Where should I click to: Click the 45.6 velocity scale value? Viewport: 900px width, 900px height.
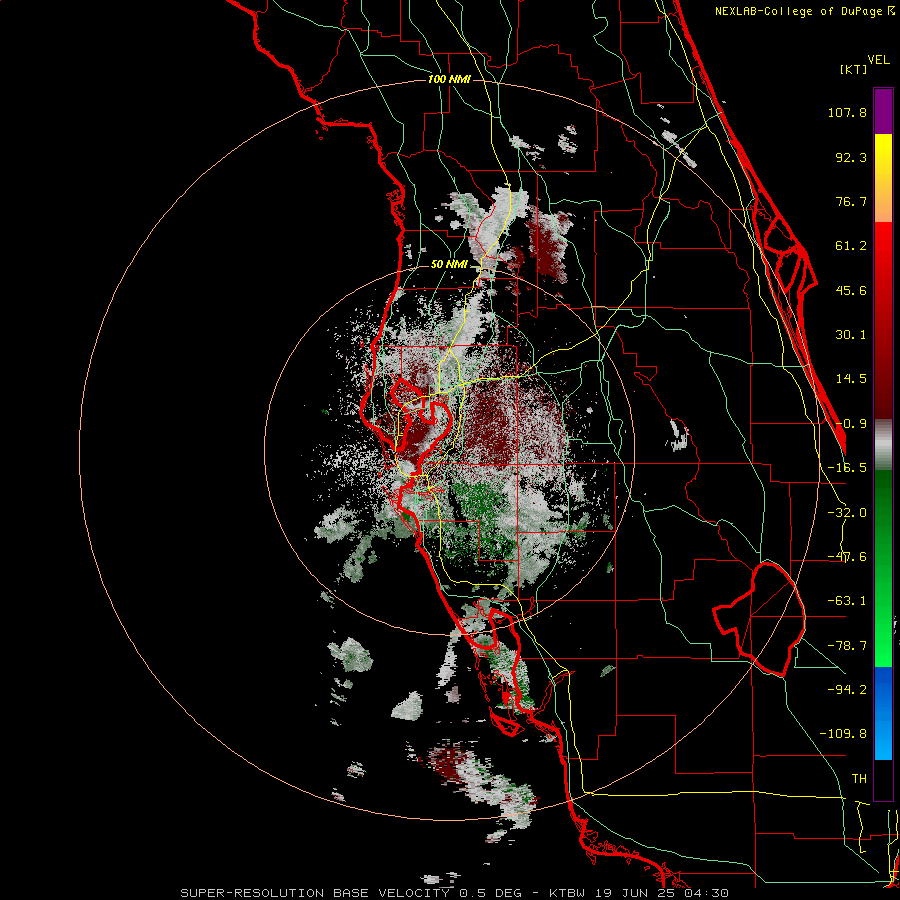coord(851,290)
